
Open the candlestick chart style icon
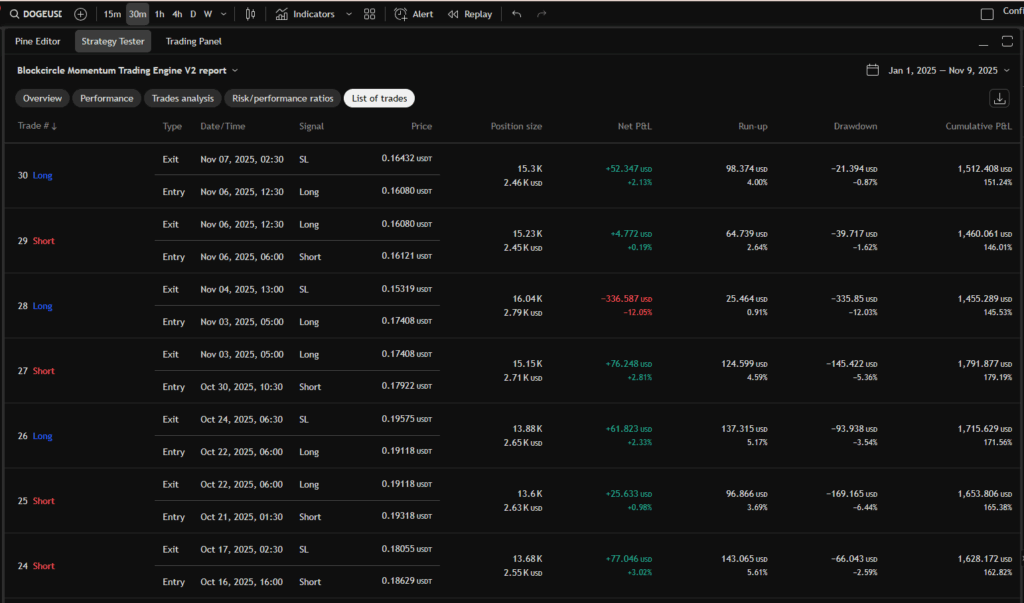(250, 14)
